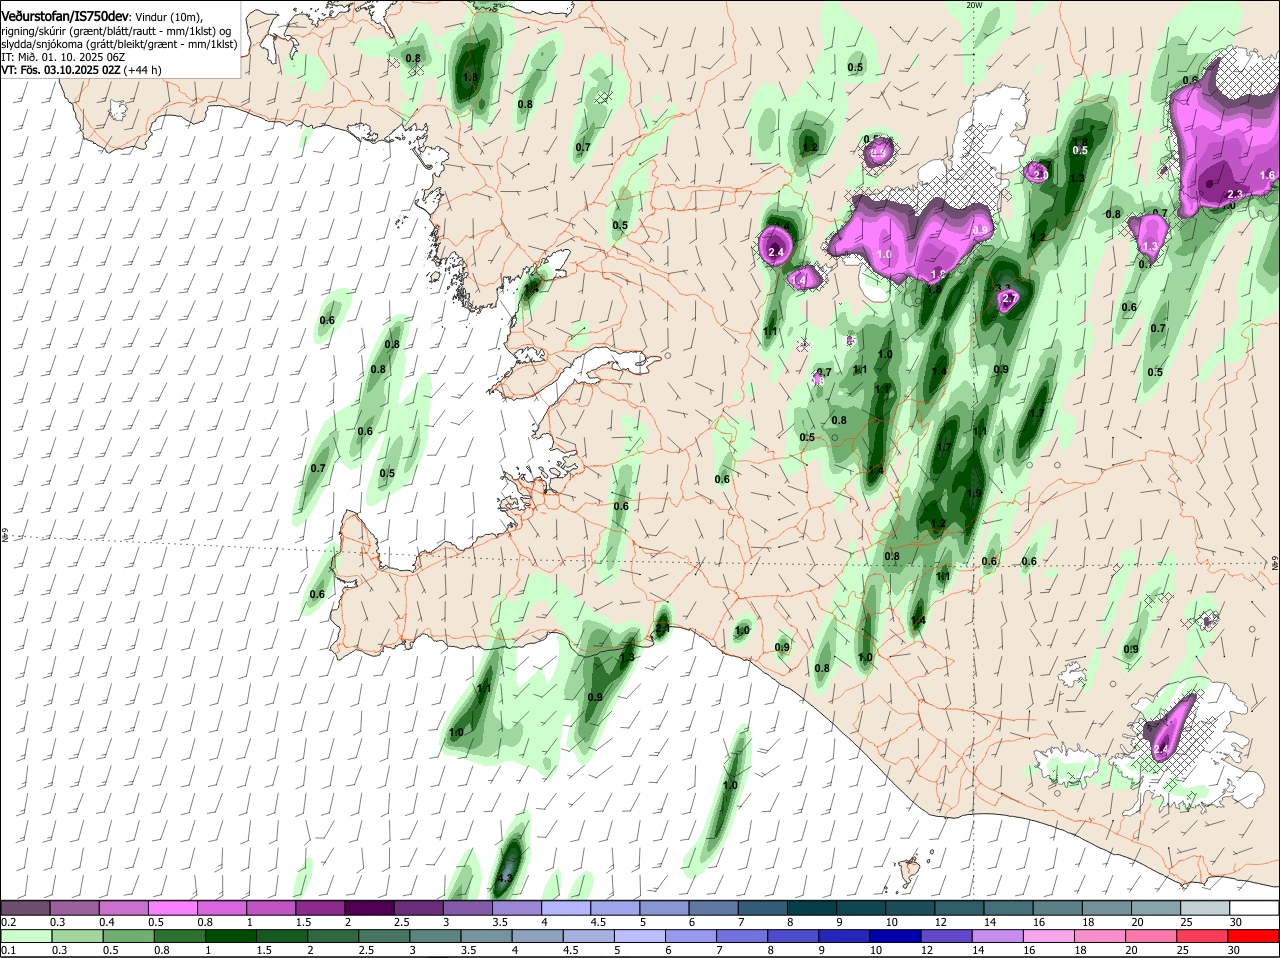This screenshot has width=1280, height=958.
Task: Pick the palest green 0.1–0.3 rain scale swatch
Action: click(x=25, y=936)
